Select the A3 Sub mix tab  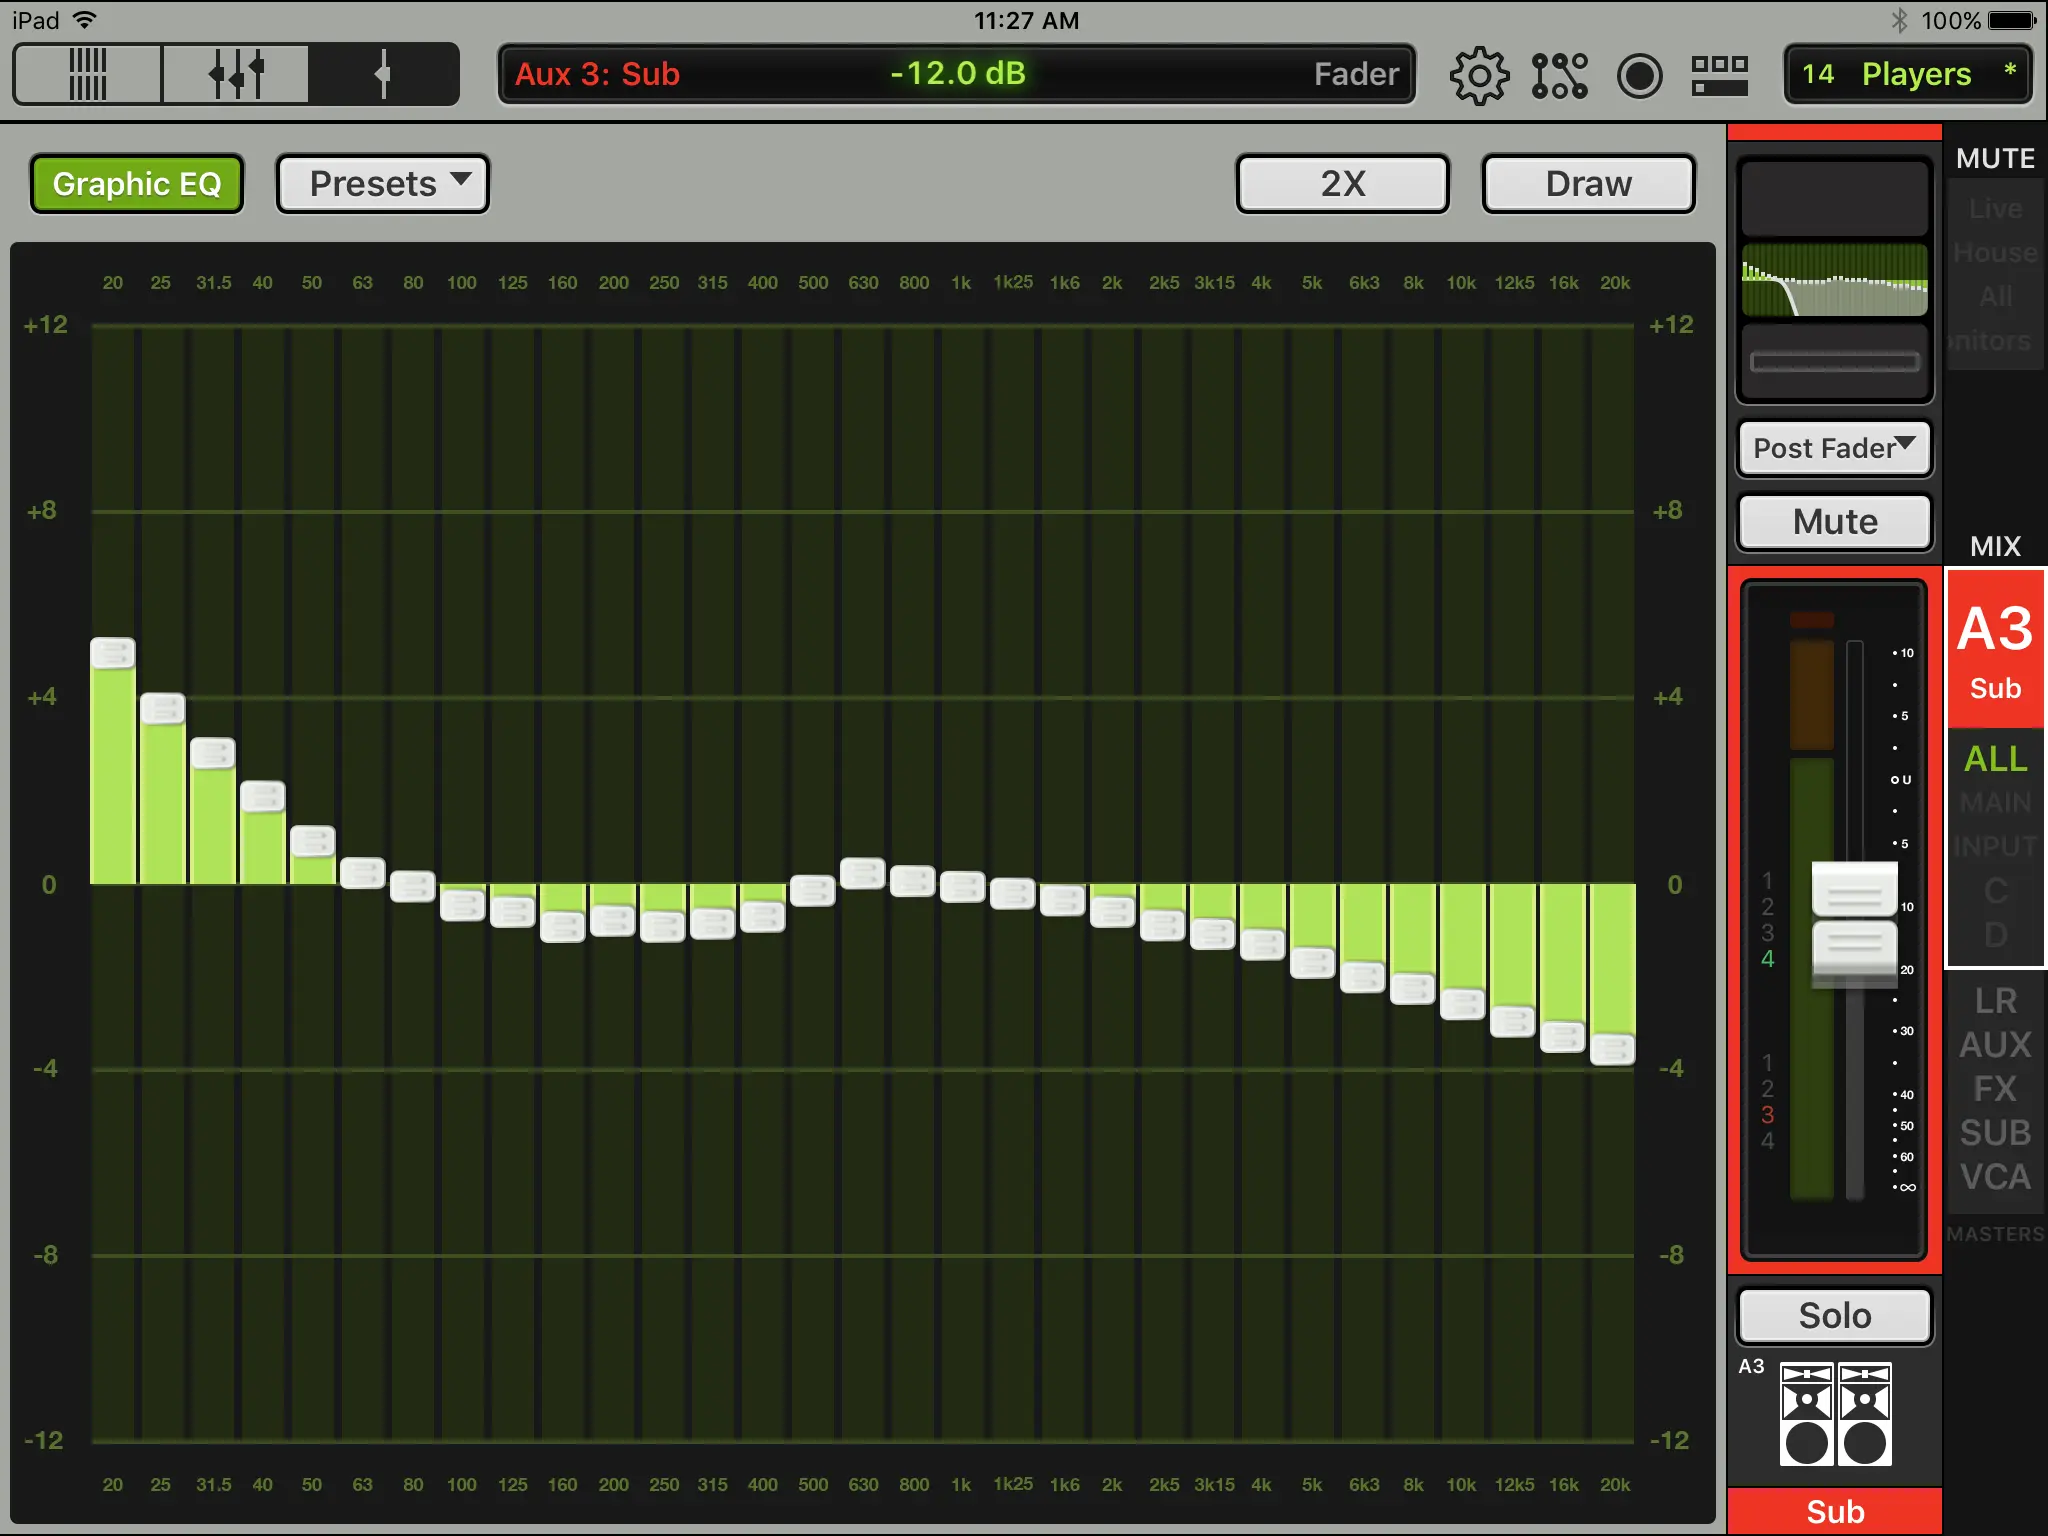(x=1995, y=650)
